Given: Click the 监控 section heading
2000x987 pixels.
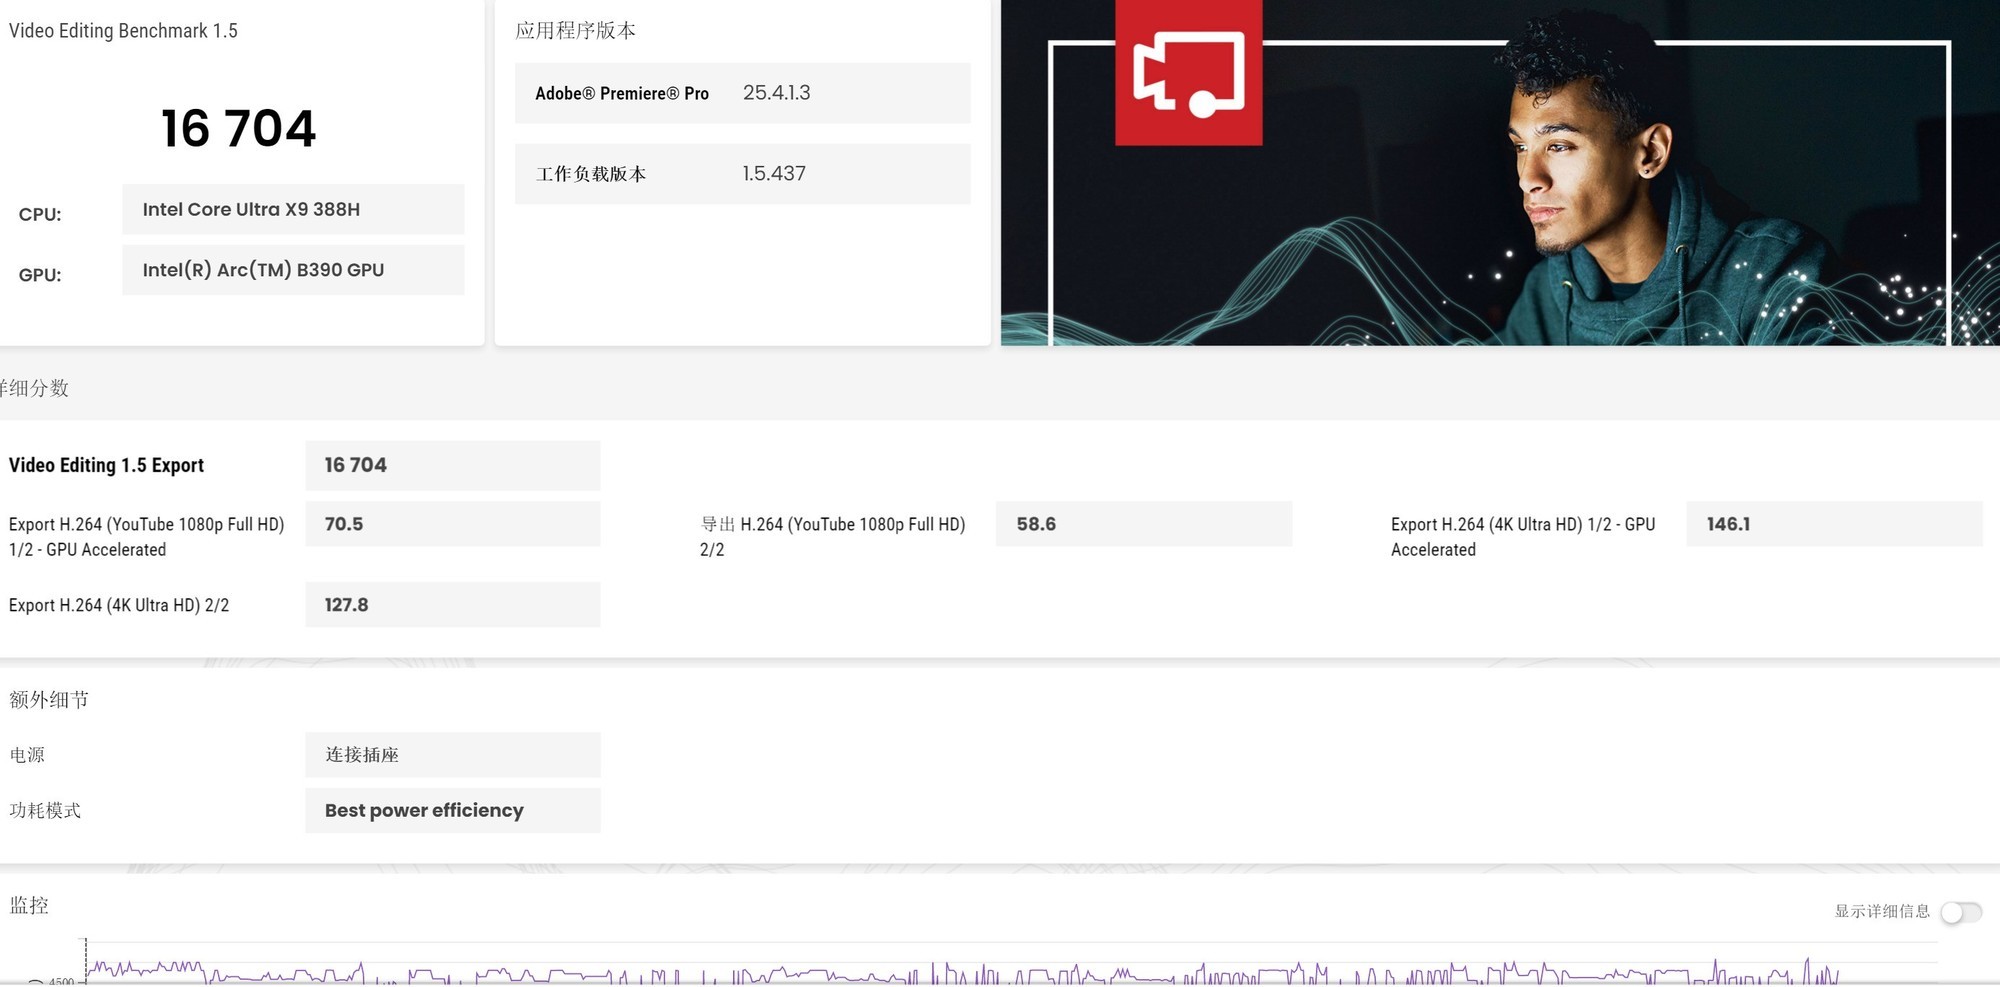Looking at the screenshot, I should pos(29,906).
